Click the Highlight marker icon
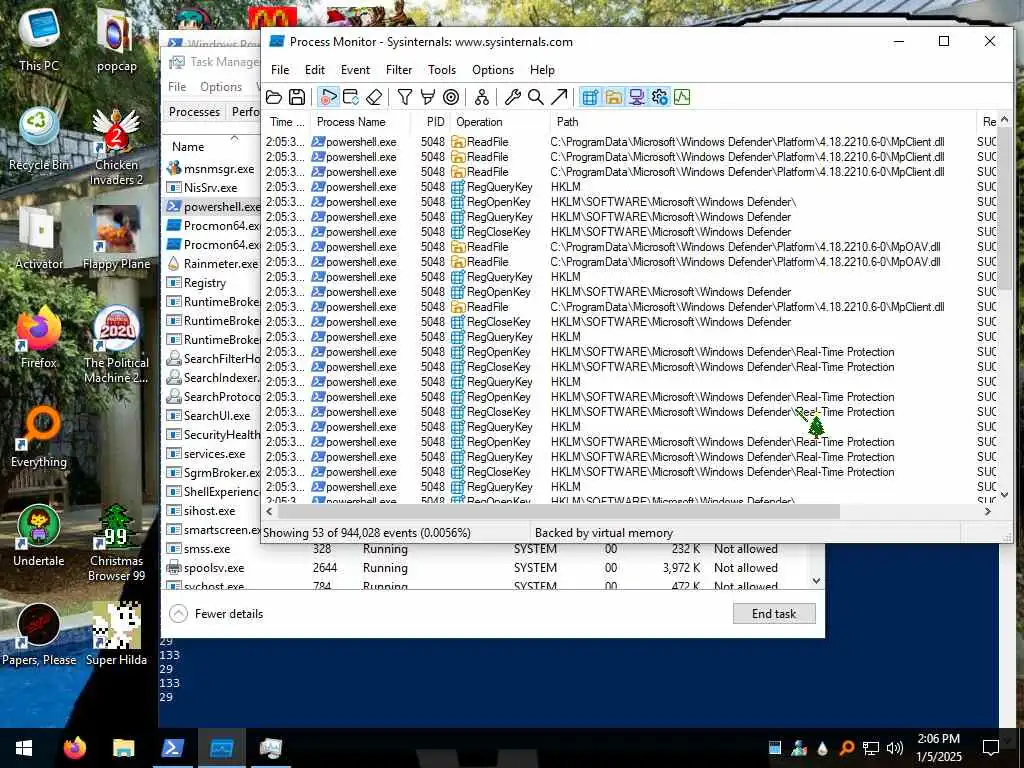This screenshot has height=768, width=1024. (x=428, y=97)
